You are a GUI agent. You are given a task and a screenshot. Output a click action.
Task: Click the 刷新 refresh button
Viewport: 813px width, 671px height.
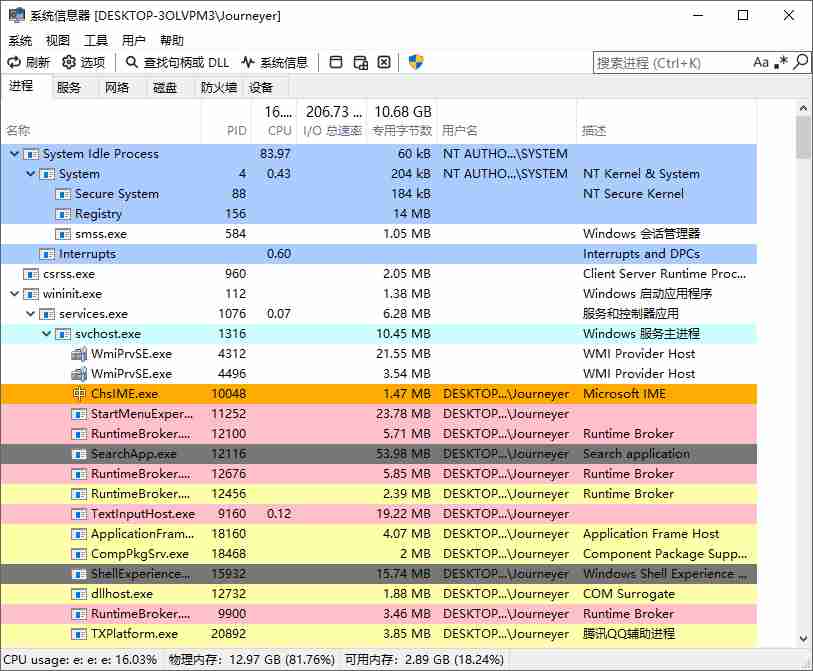point(29,63)
